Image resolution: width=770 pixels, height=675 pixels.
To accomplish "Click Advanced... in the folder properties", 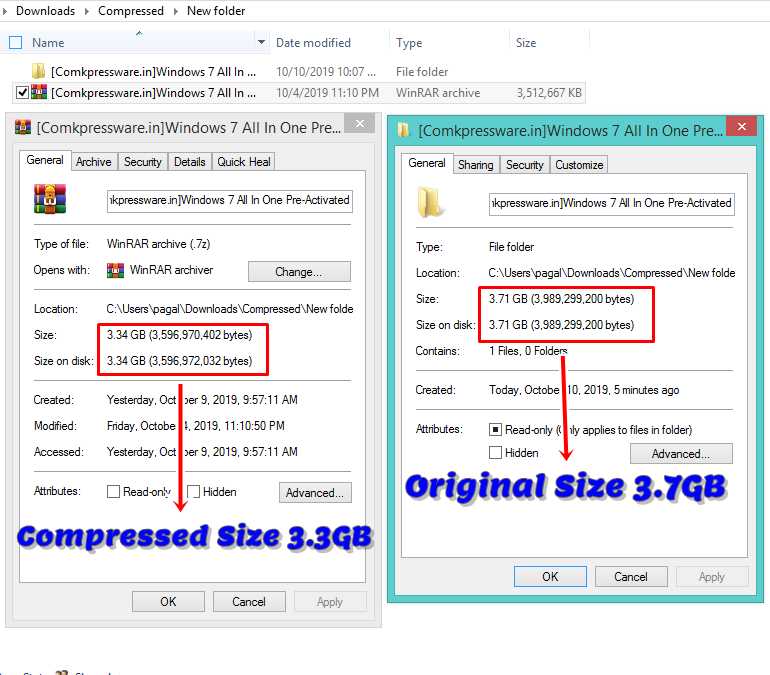I will 681,454.
